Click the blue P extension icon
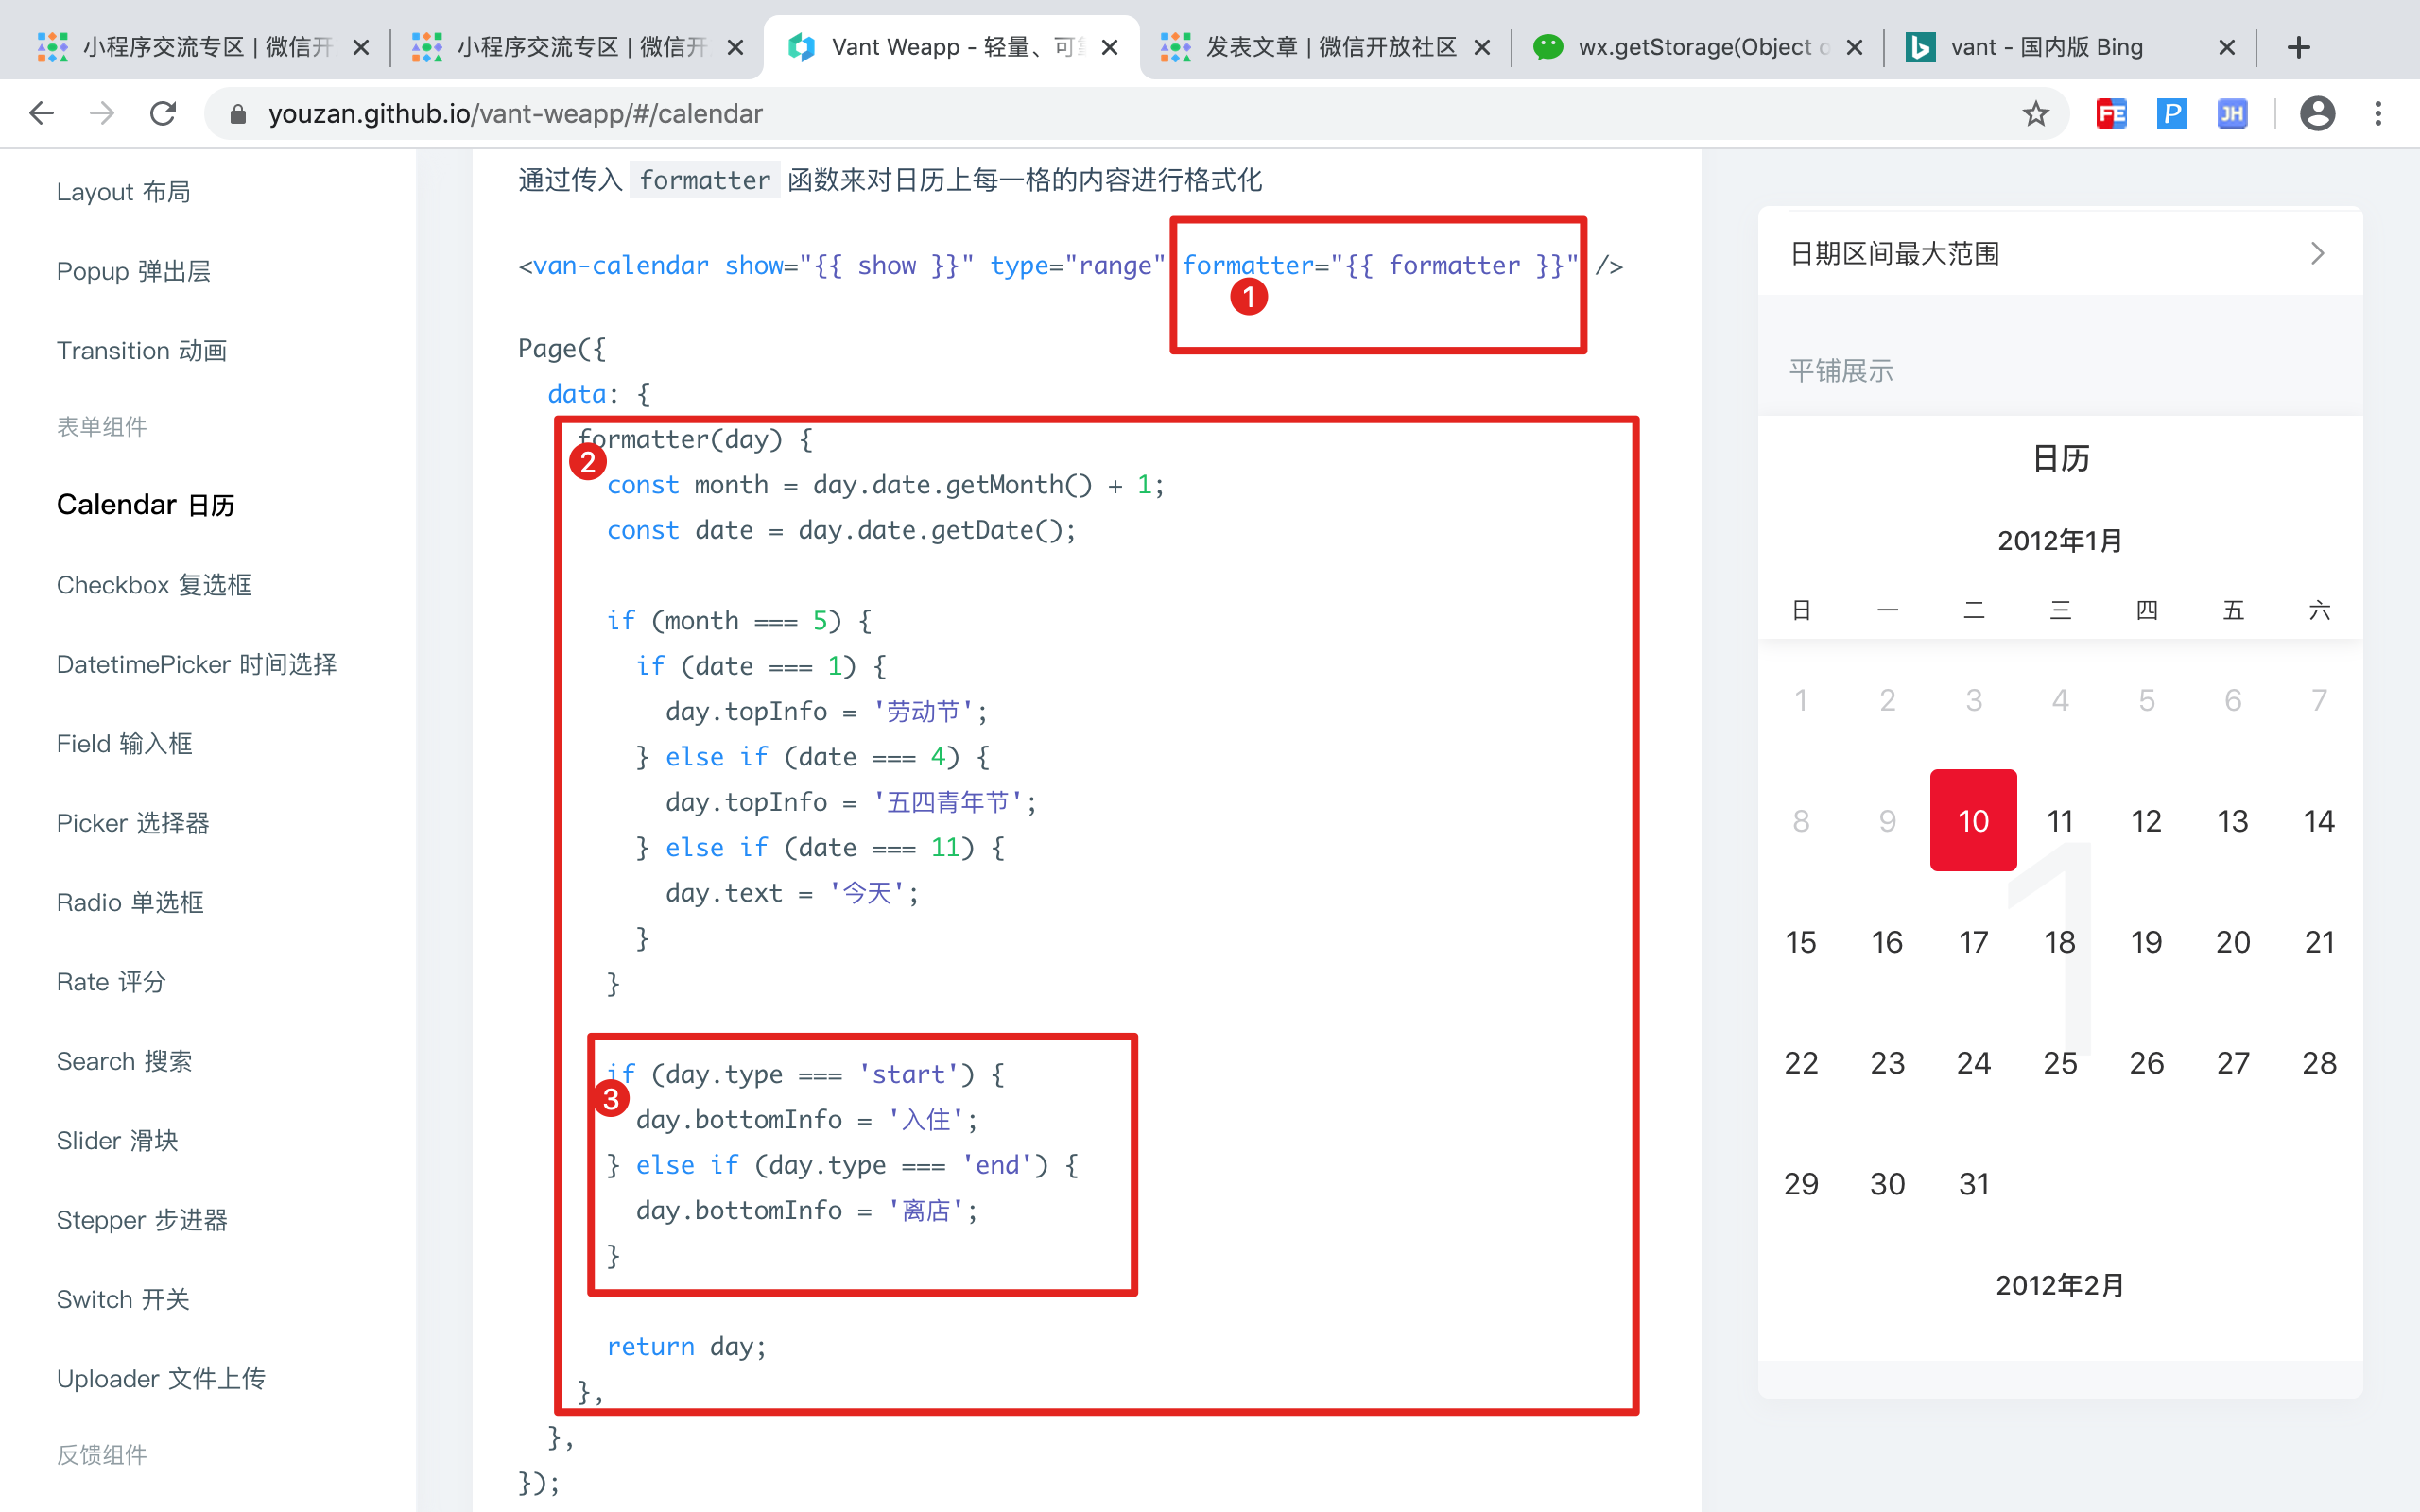 tap(2171, 113)
